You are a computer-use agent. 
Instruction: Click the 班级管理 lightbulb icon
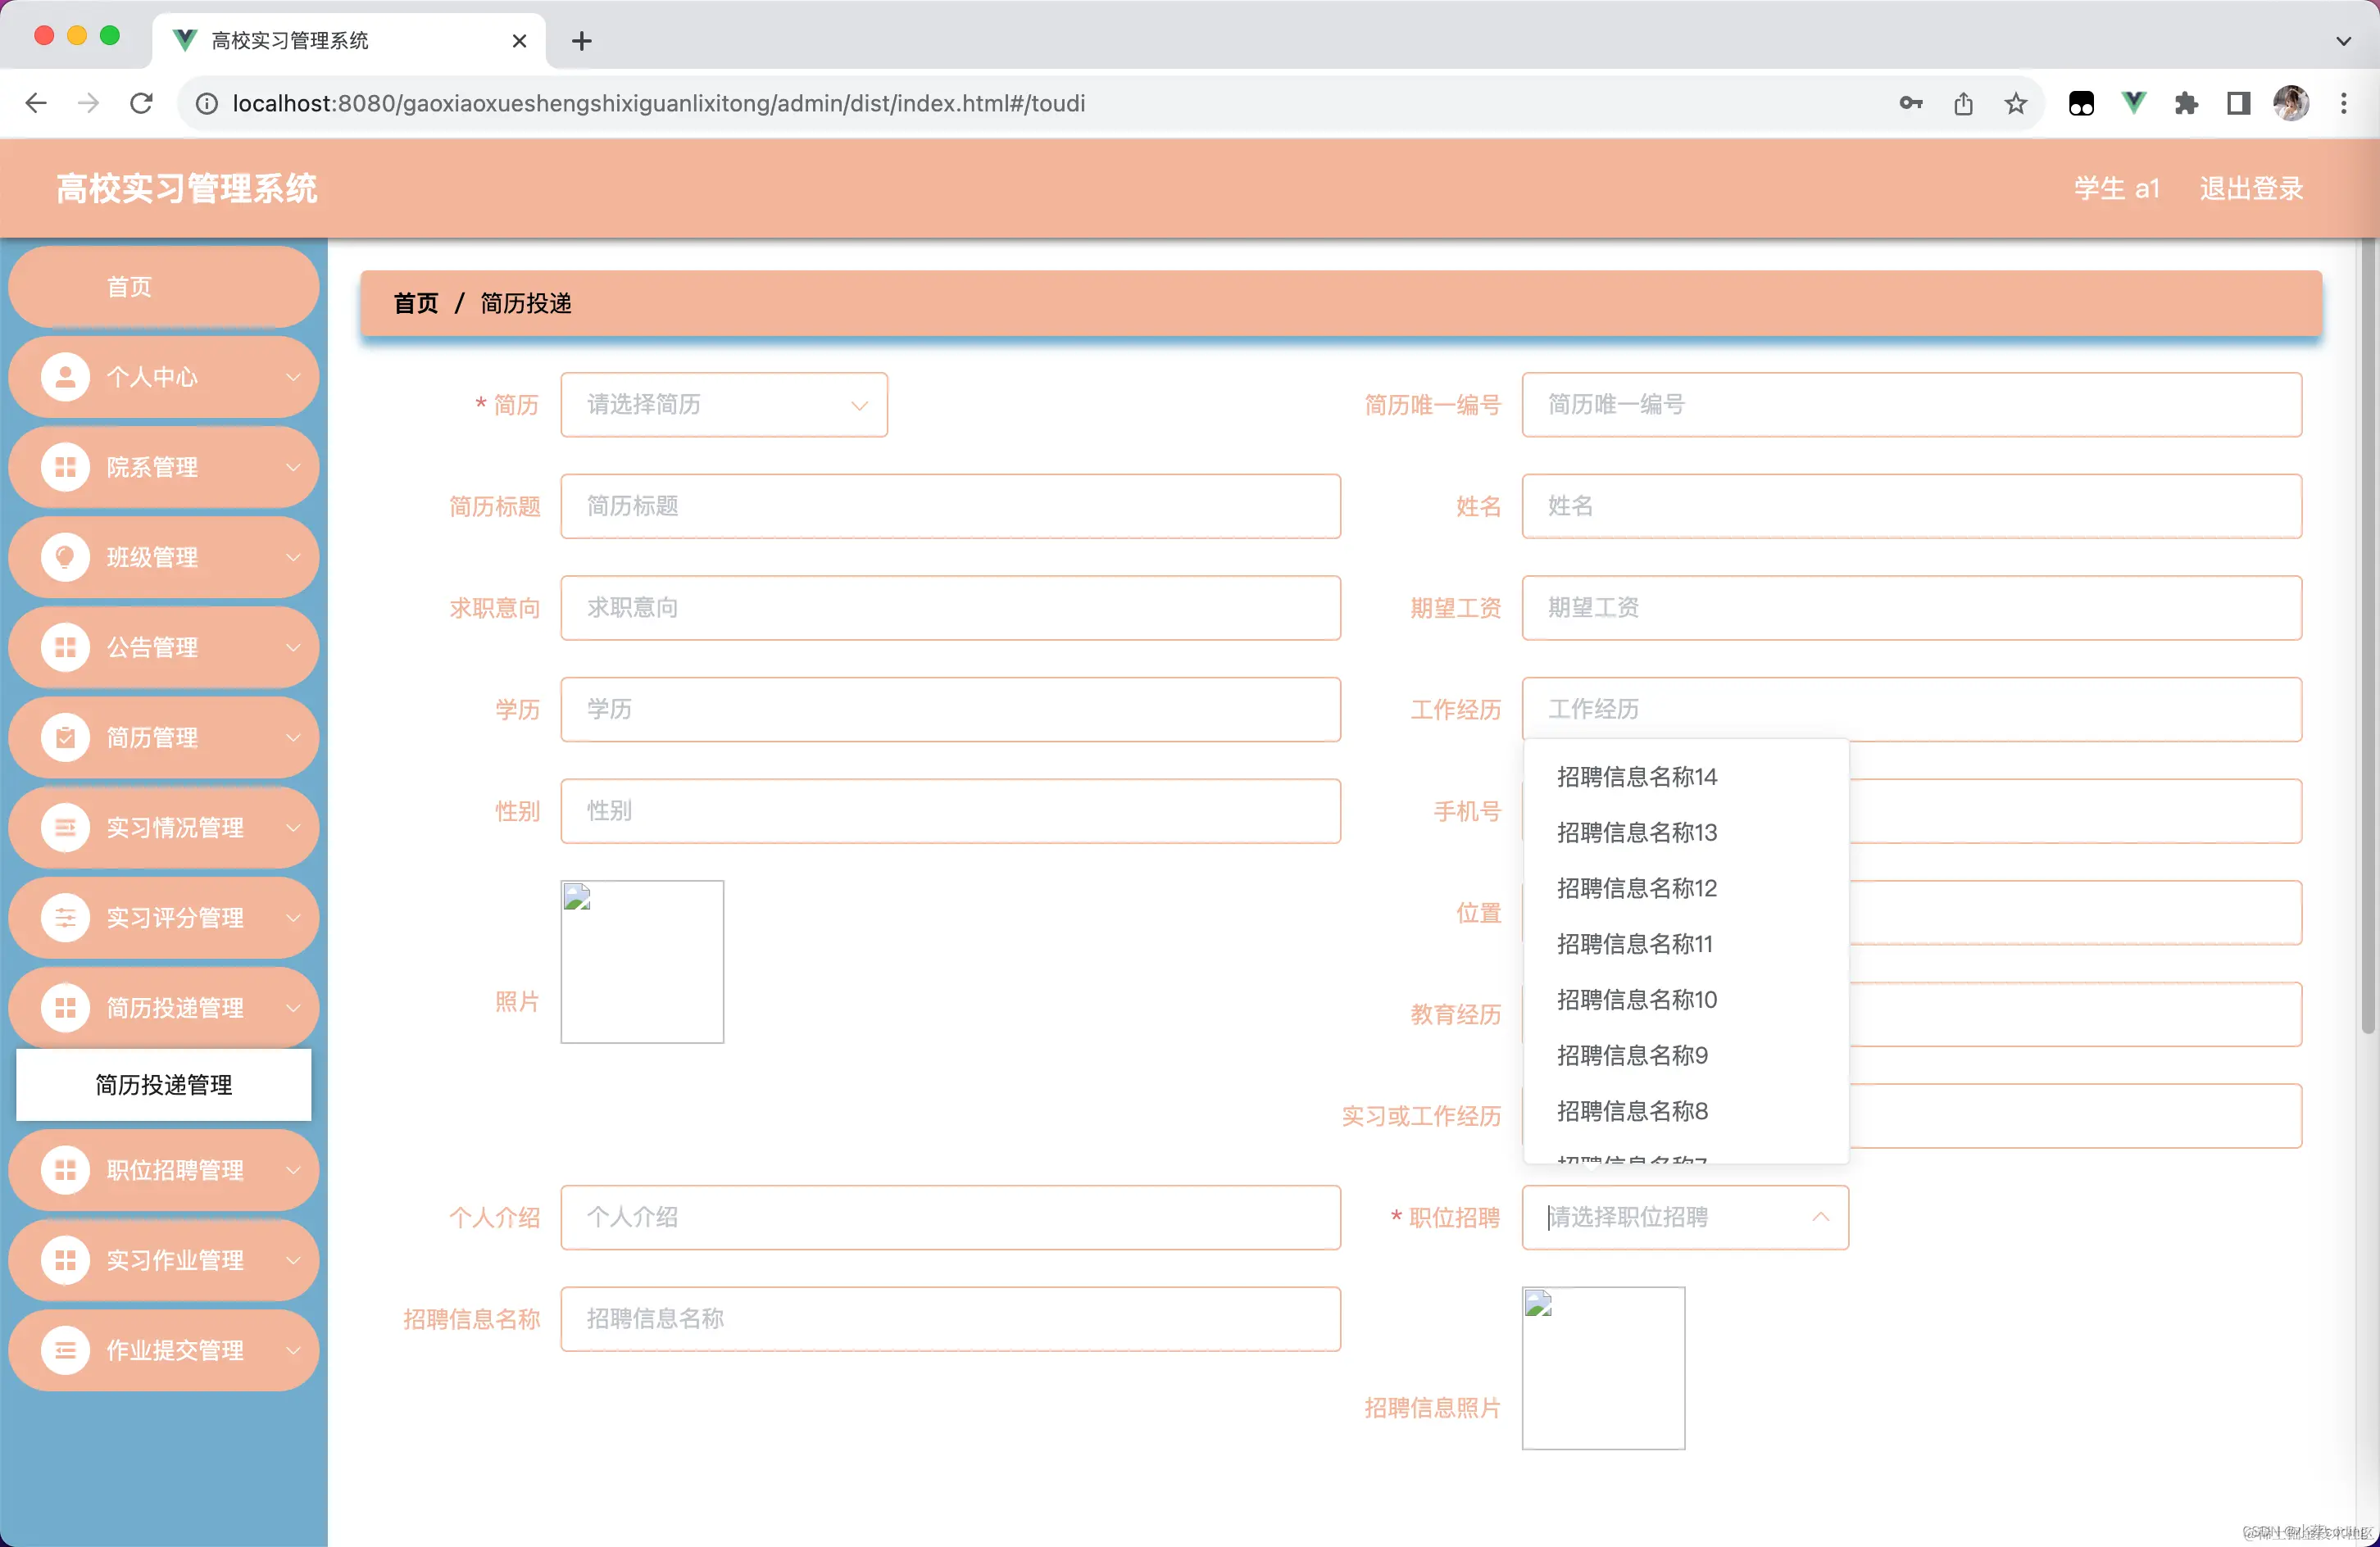pos(65,557)
